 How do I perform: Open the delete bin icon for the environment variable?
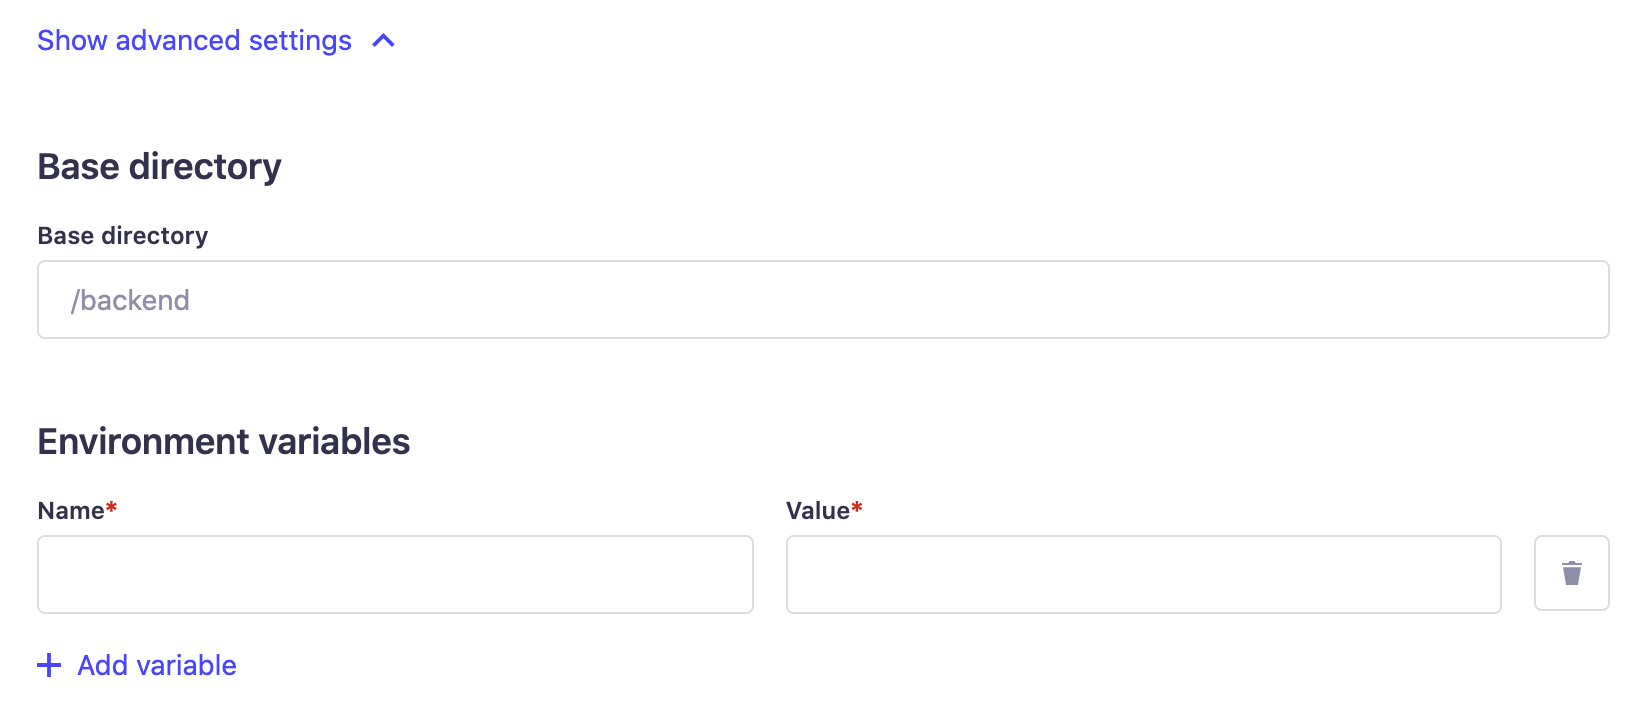[1571, 573]
